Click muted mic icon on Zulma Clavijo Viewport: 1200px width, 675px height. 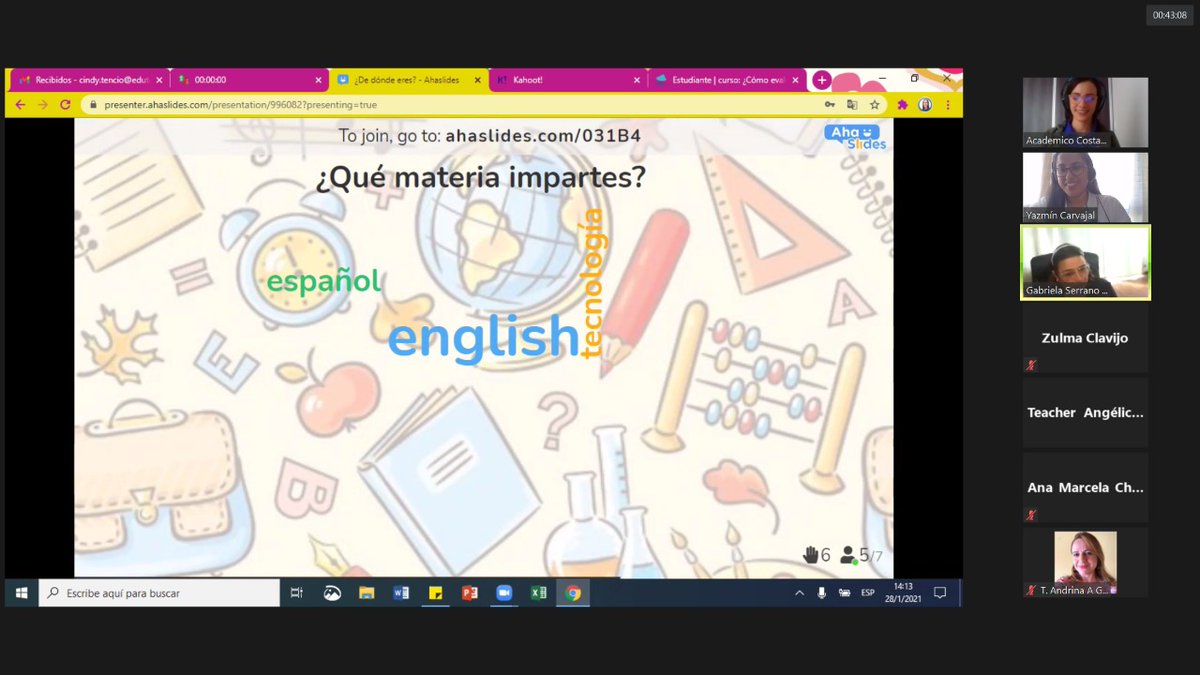coord(1031,365)
